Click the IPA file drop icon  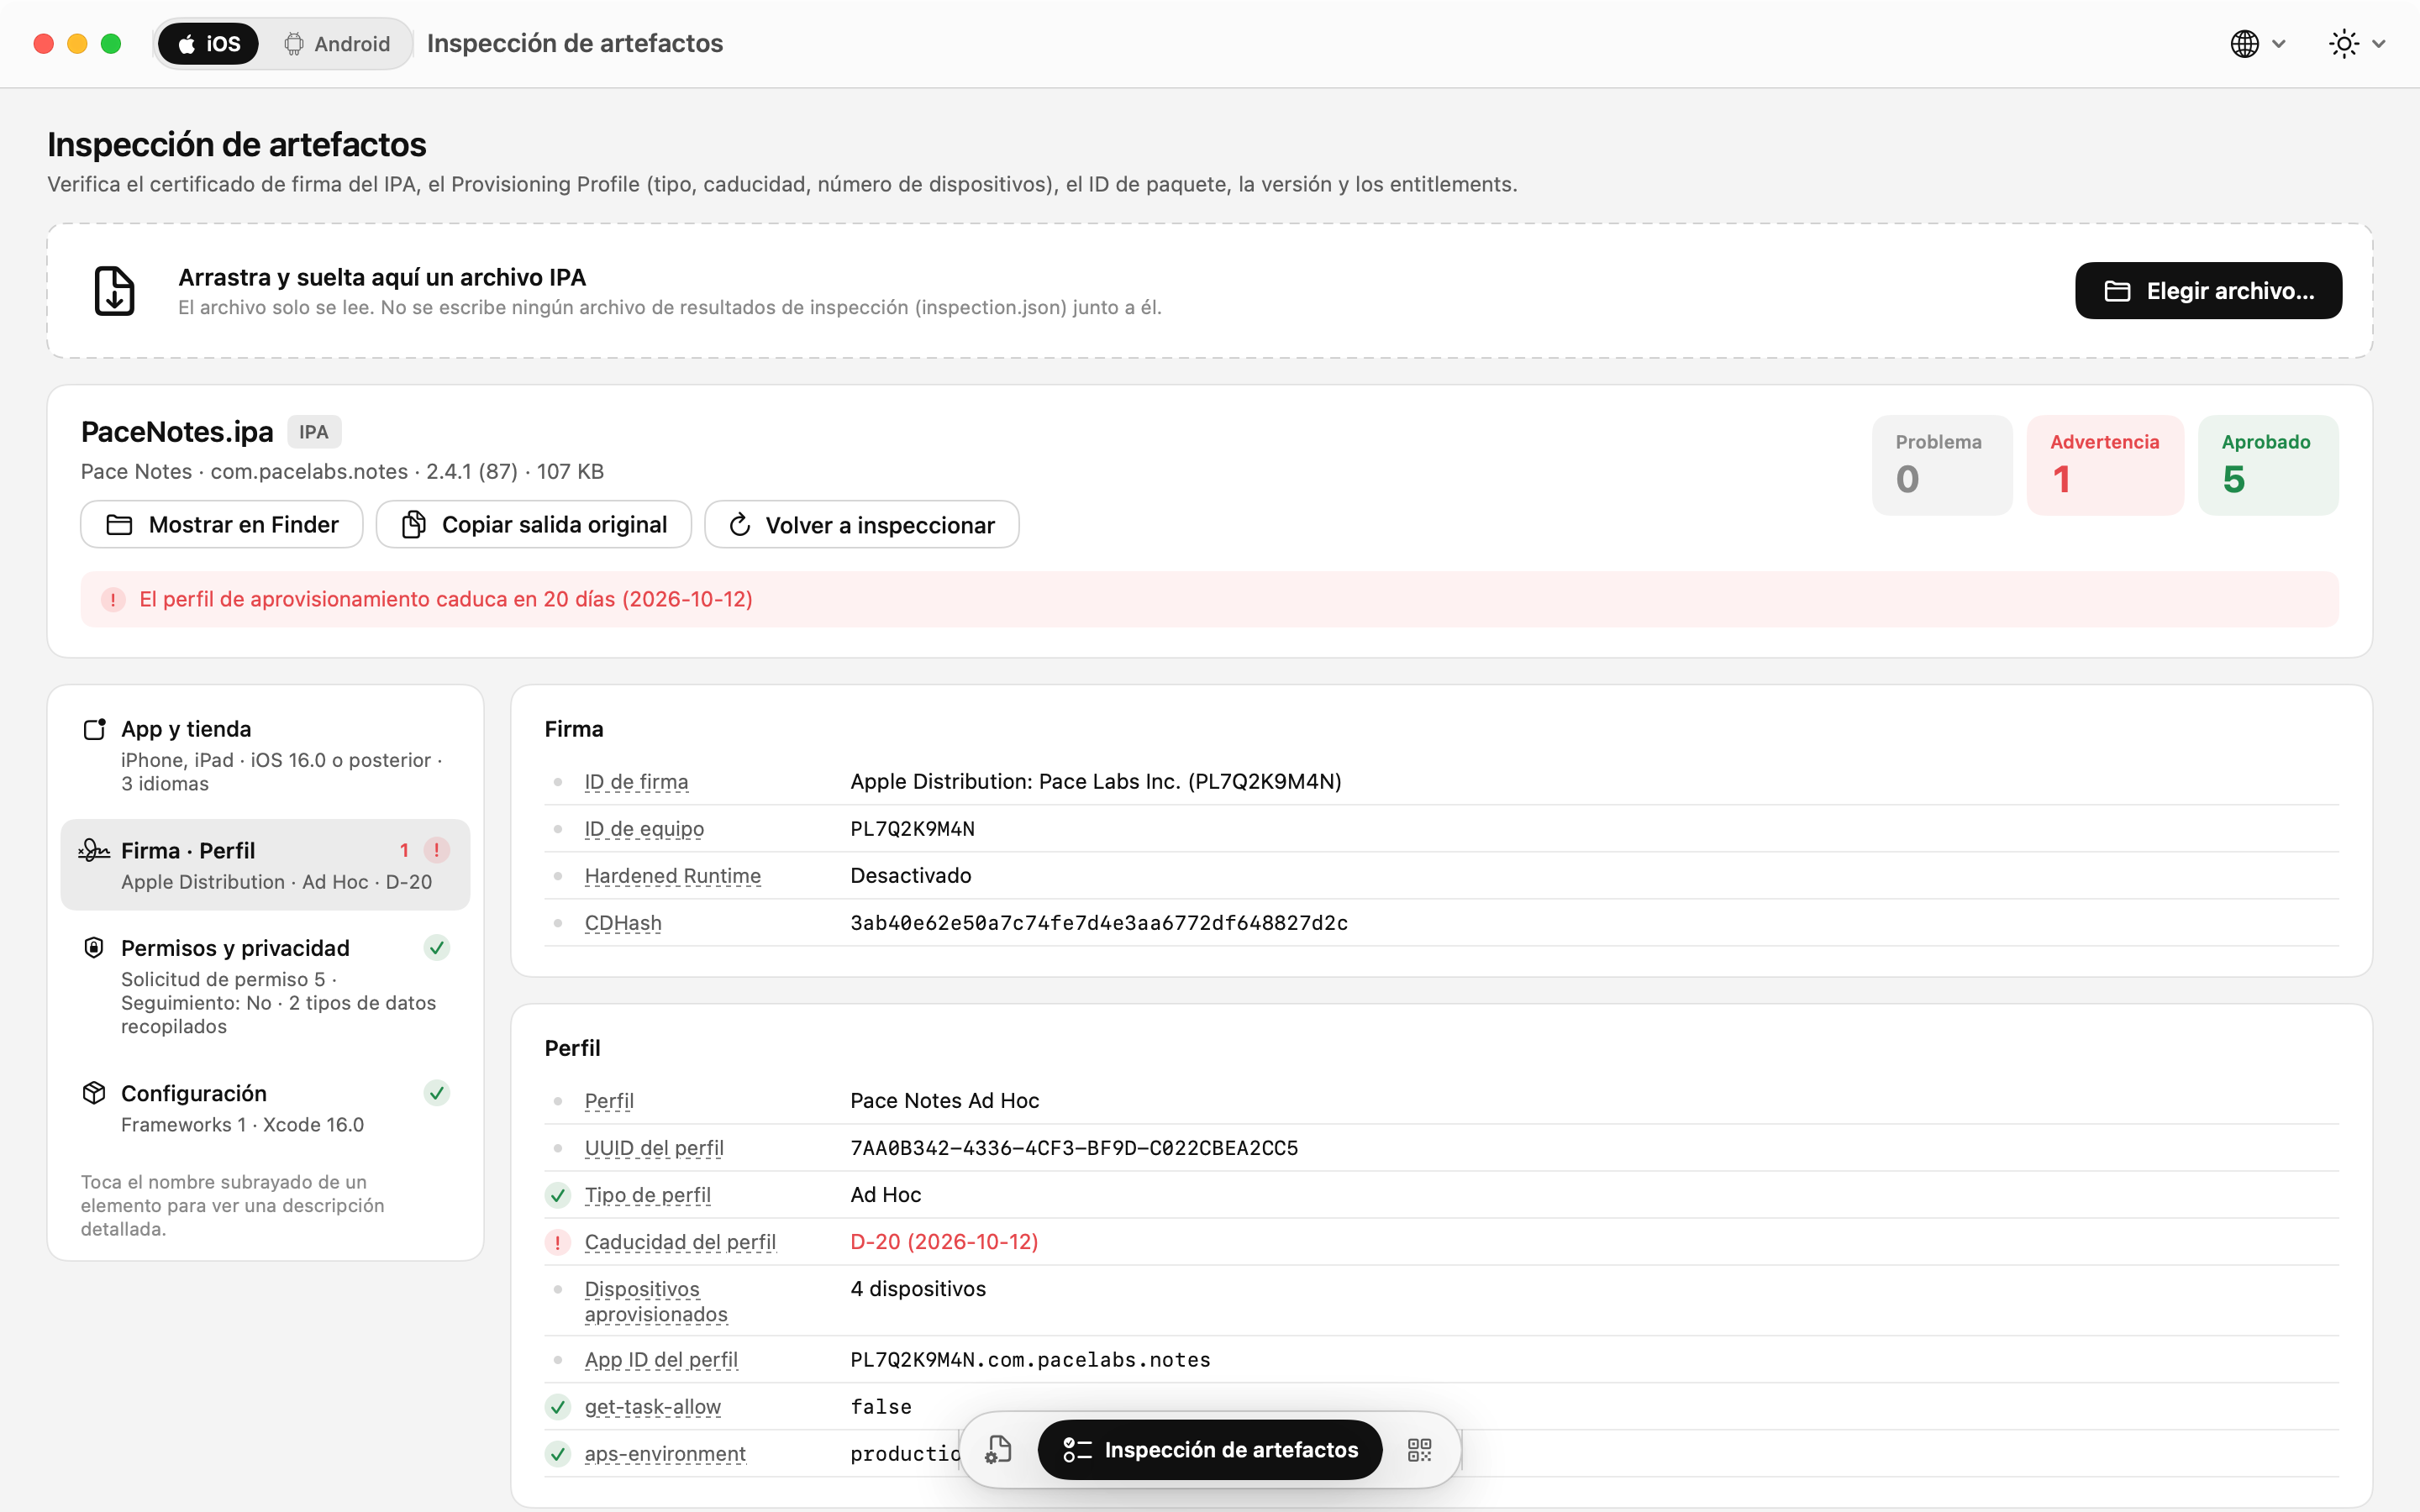[x=114, y=291]
